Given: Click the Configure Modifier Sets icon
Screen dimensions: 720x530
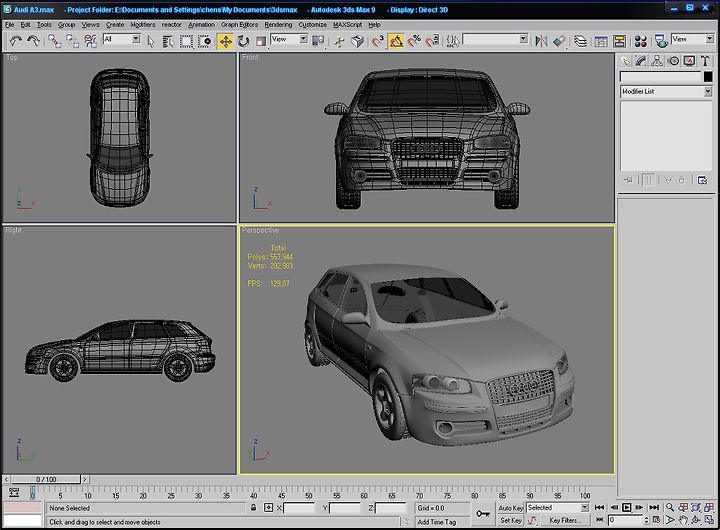Looking at the screenshot, I should point(703,180).
